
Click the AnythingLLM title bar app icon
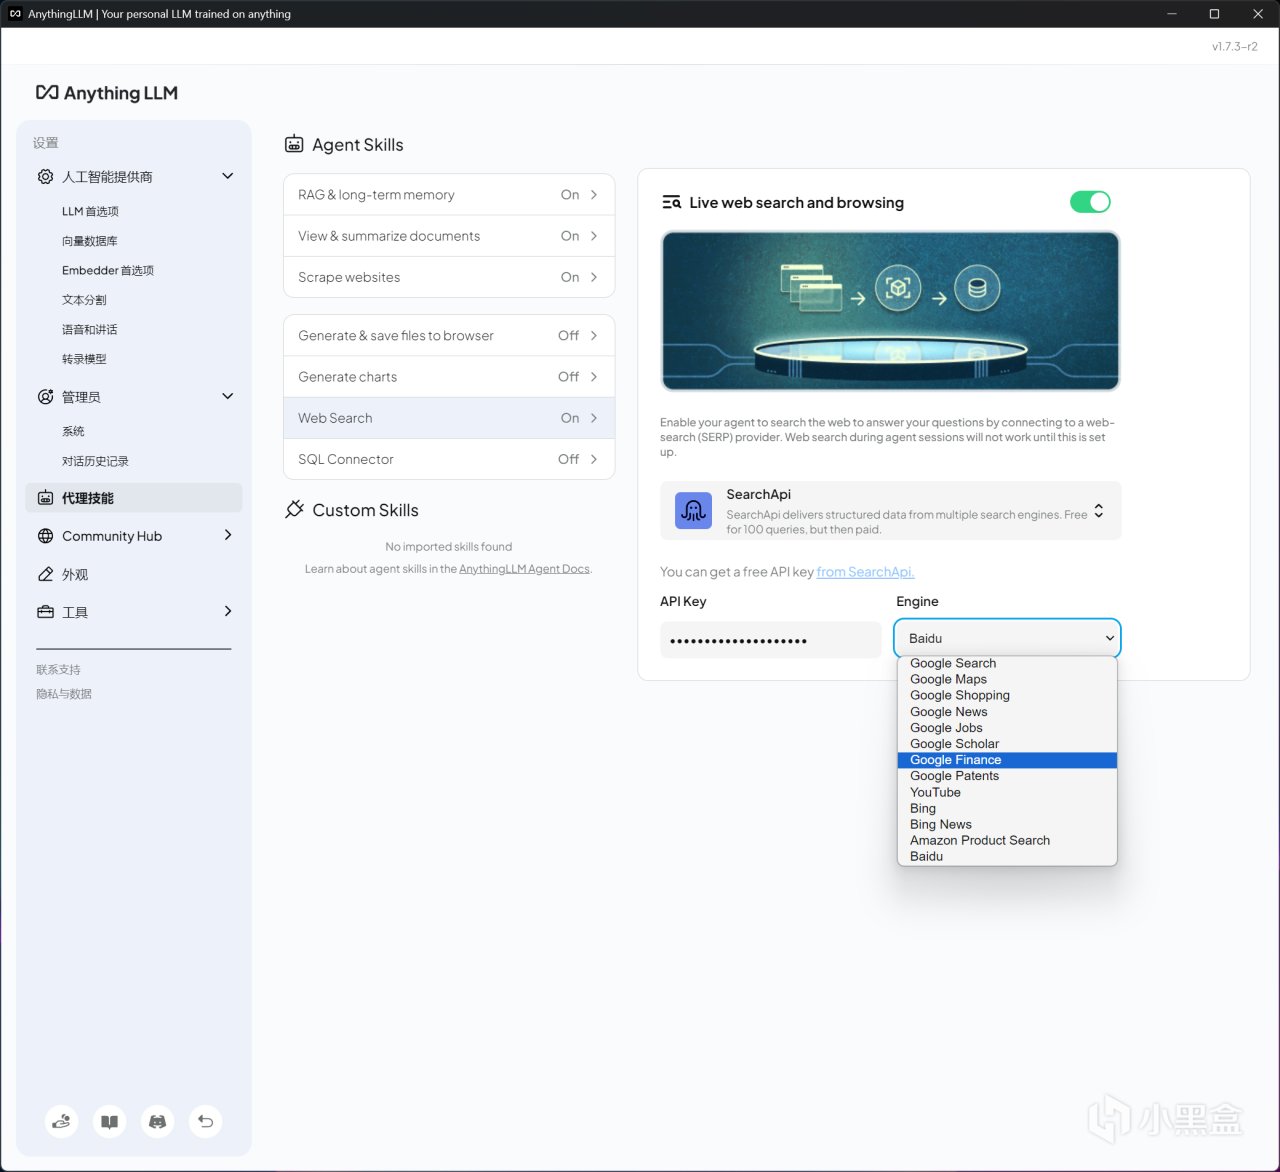coord(15,14)
